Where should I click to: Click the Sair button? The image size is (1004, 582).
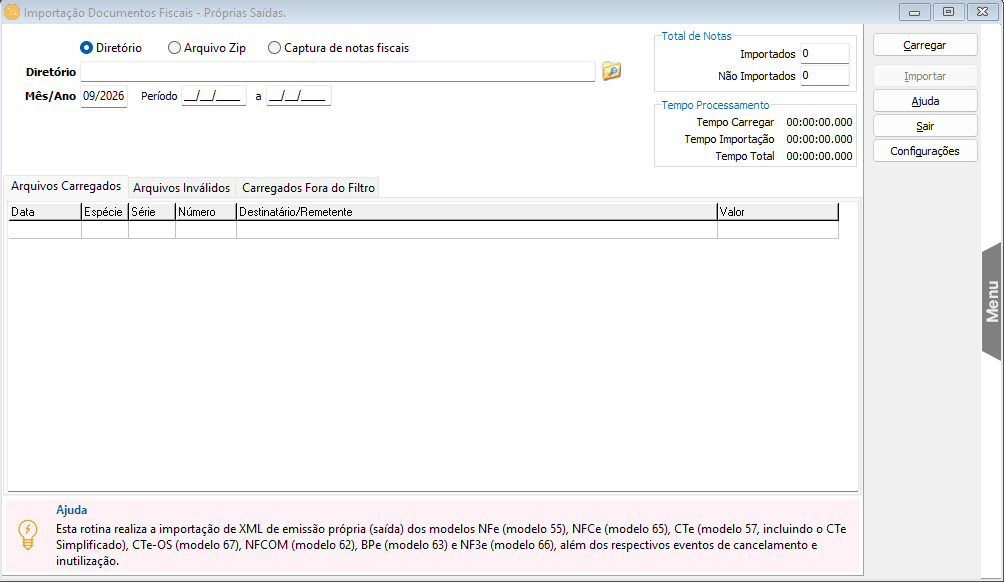pyautogui.click(x=925, y=126)
